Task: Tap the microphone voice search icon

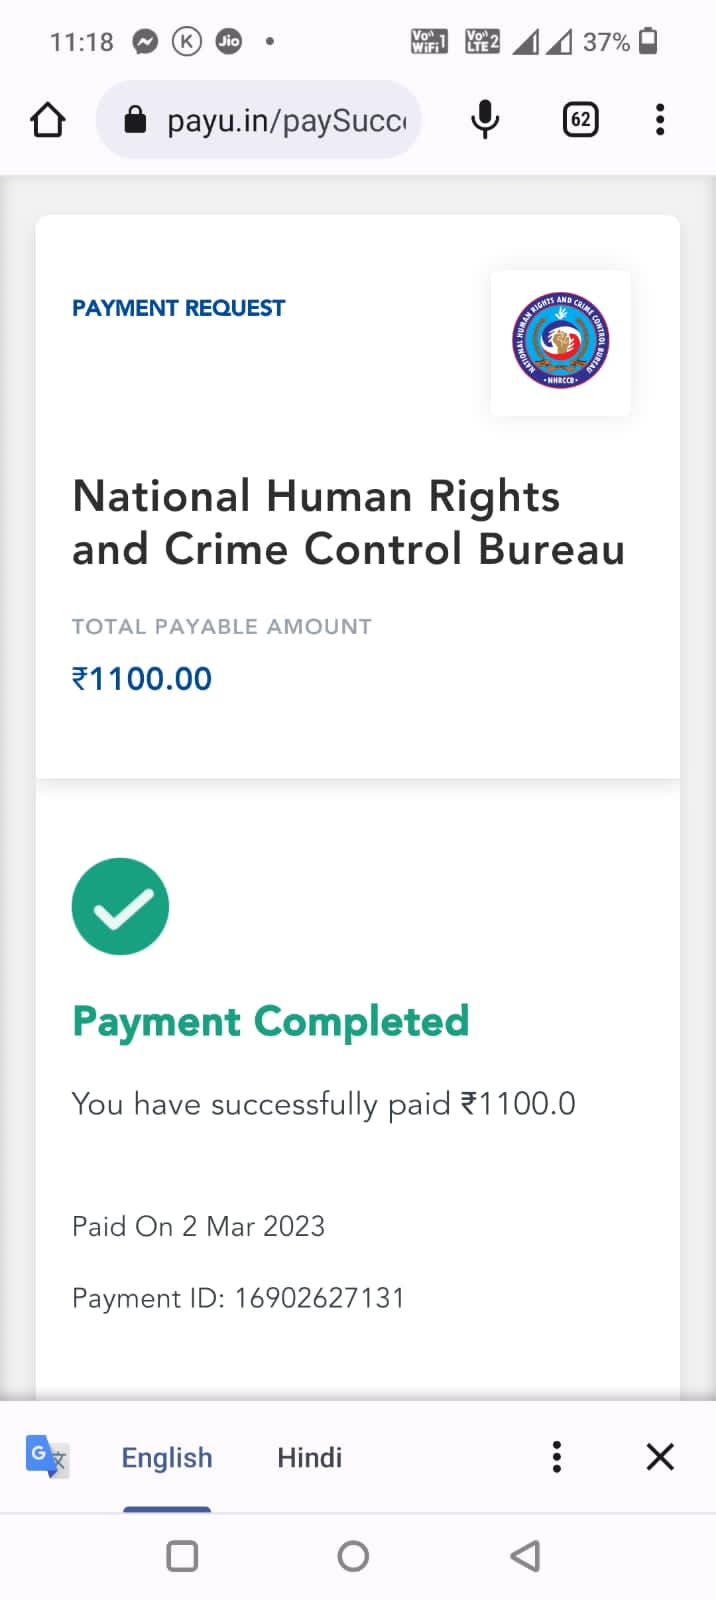Action: 485,120
